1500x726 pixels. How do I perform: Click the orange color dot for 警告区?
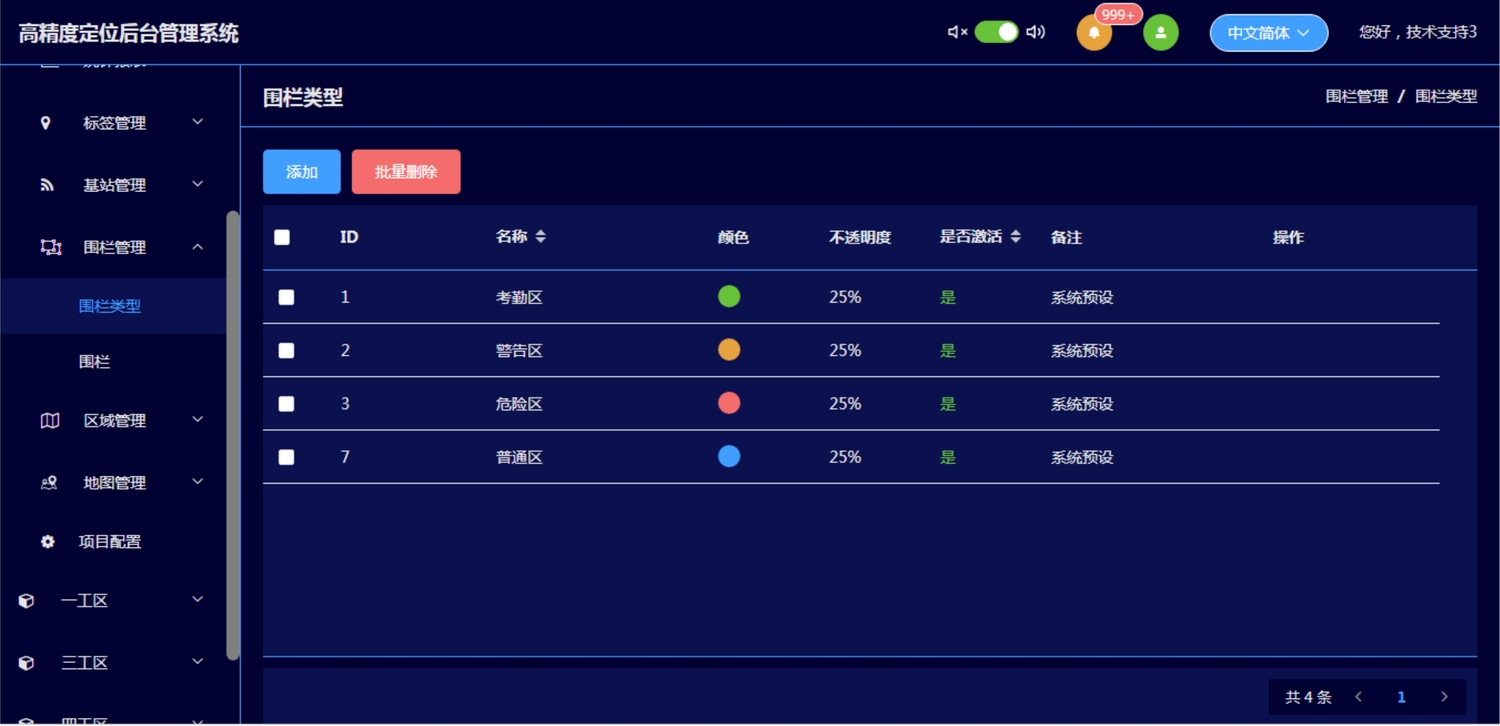[729, 350]
